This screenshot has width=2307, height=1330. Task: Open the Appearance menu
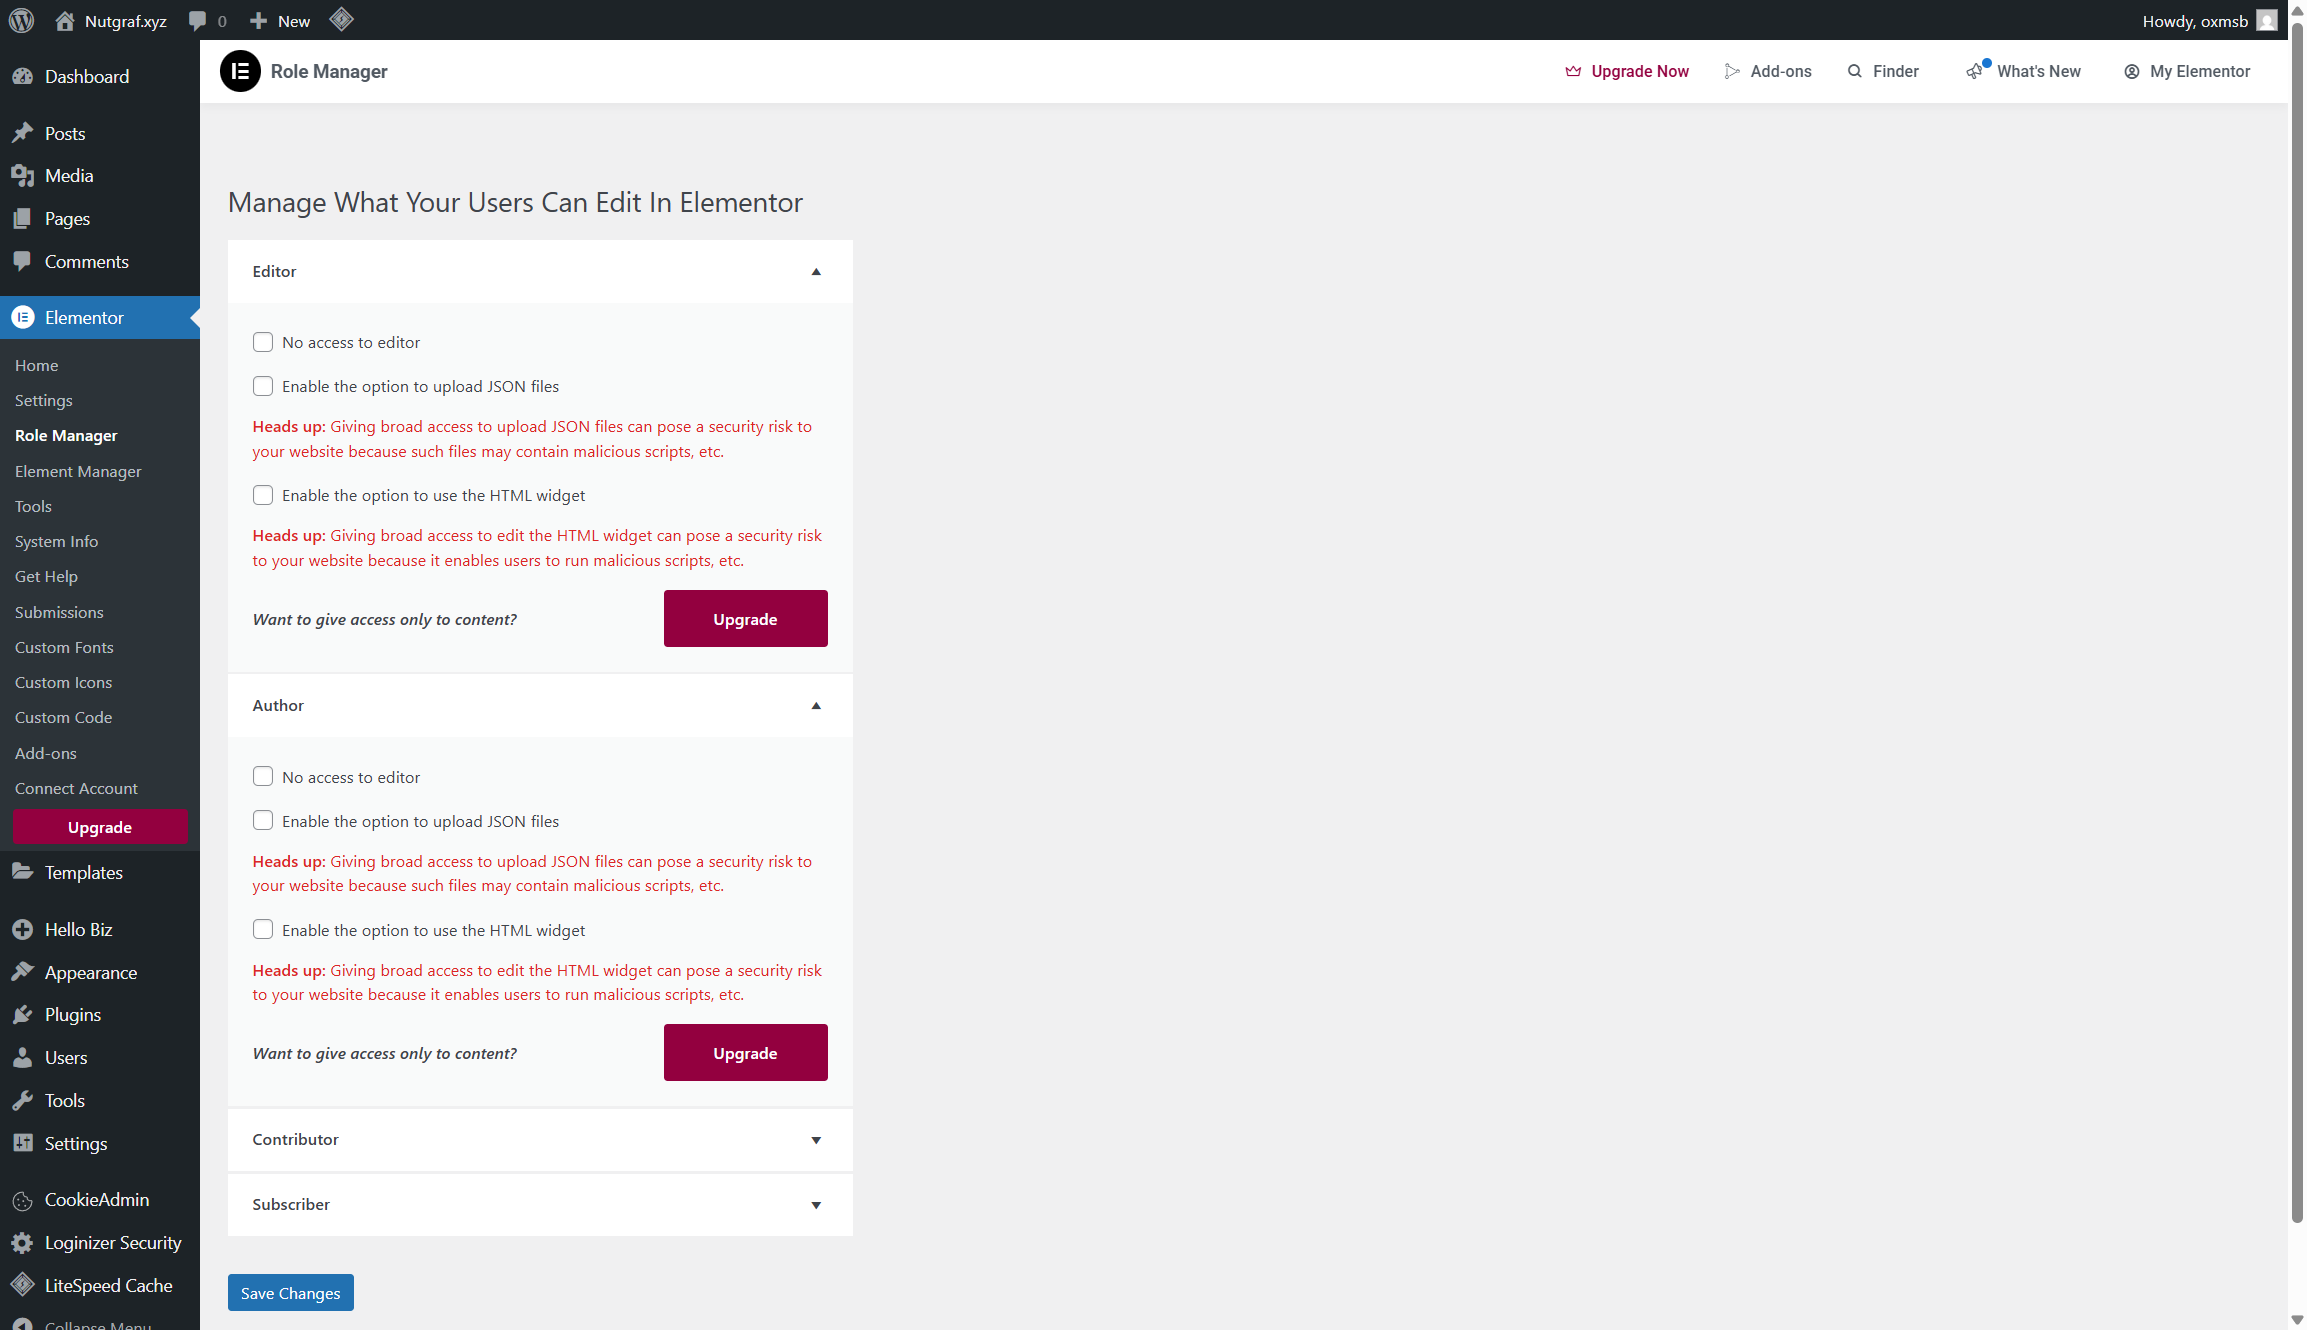90,972
